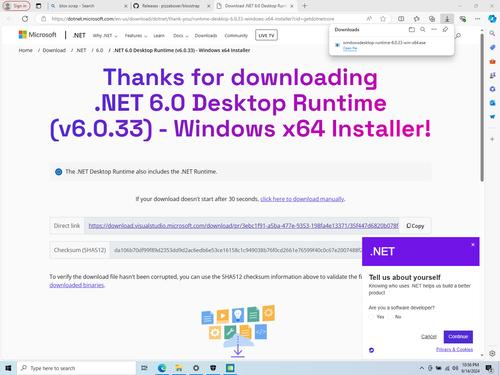500x375 pixels.
Task: Open File Explorer from taskbar
Action: click(179, 368)
